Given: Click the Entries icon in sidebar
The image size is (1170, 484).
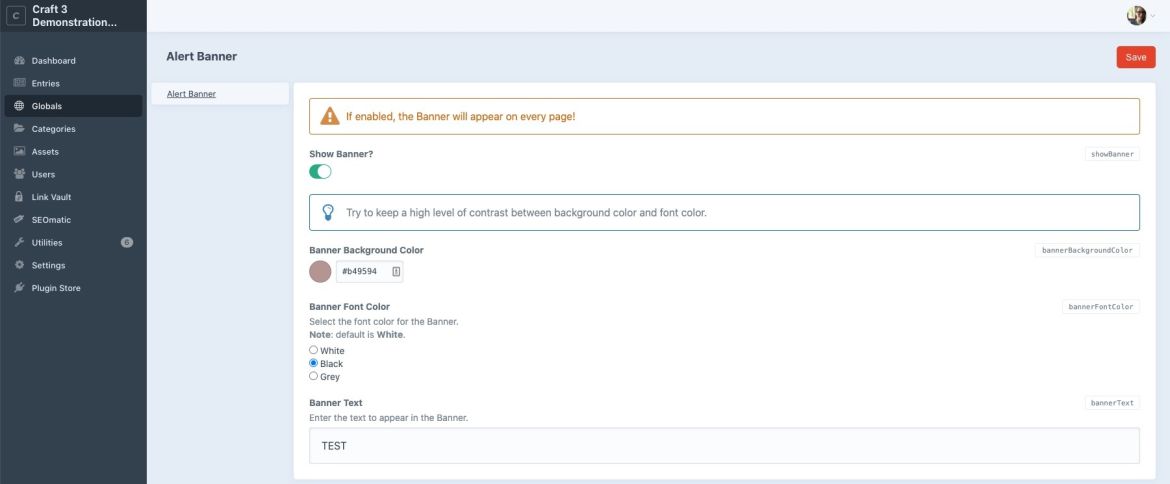Looking at the screenshot, I should 19,83.
